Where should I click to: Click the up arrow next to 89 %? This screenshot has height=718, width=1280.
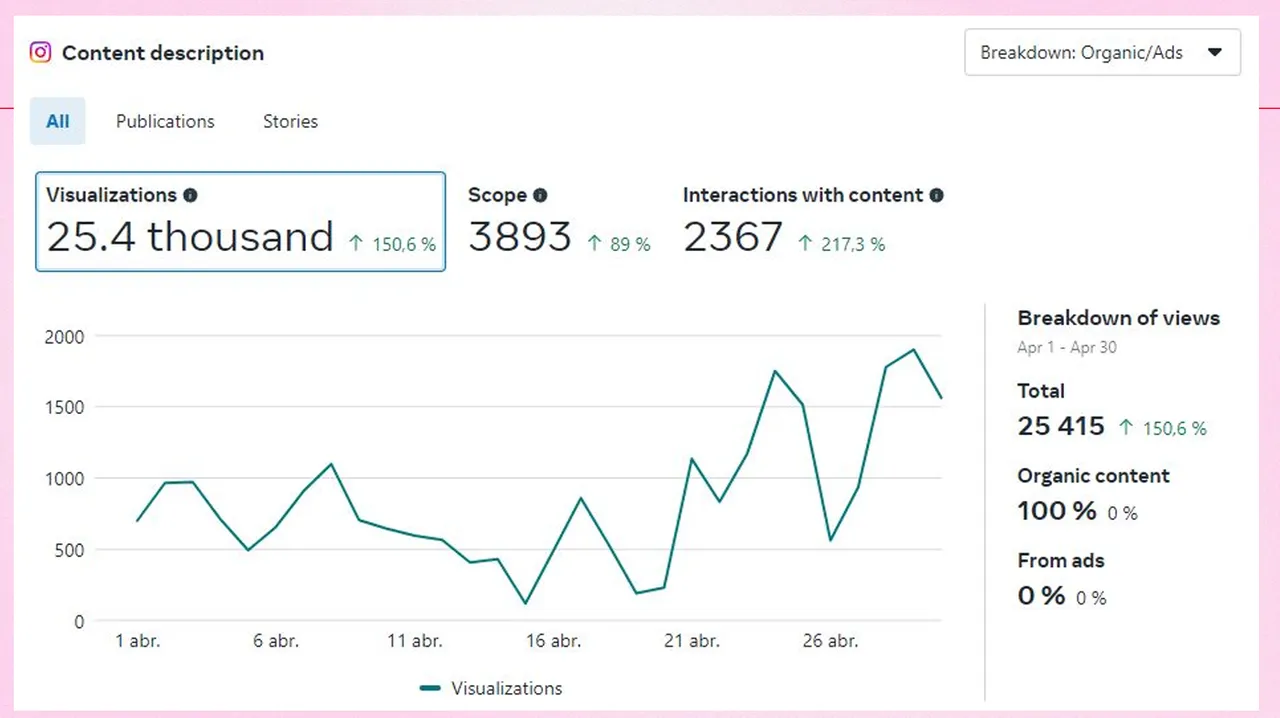click(594, 243)
